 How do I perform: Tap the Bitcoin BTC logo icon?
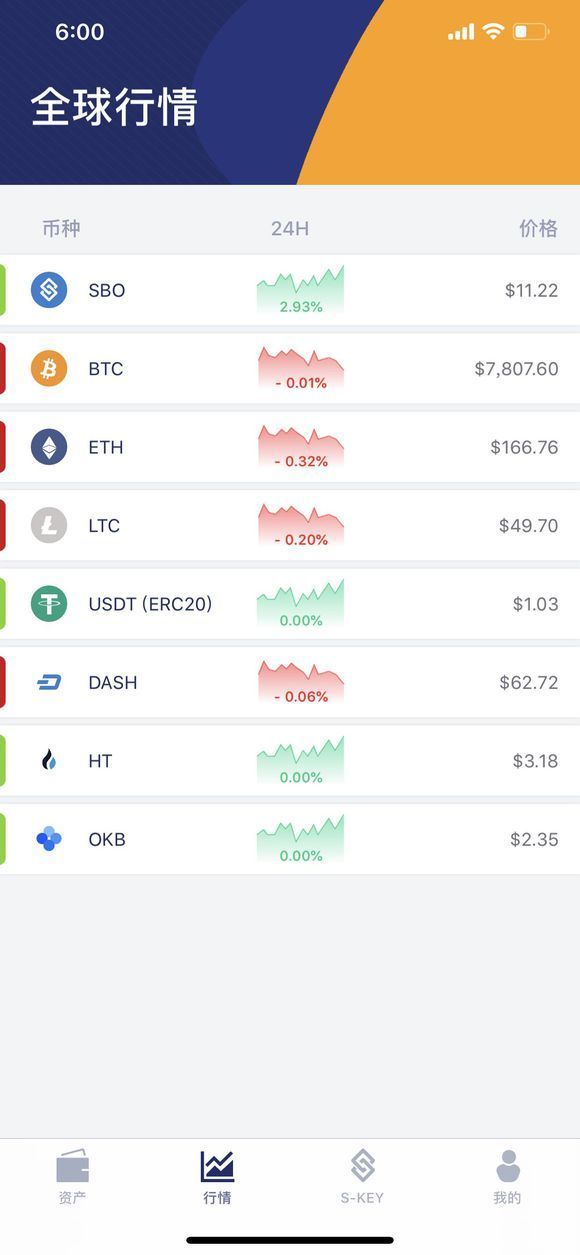(x=49, y=368)
